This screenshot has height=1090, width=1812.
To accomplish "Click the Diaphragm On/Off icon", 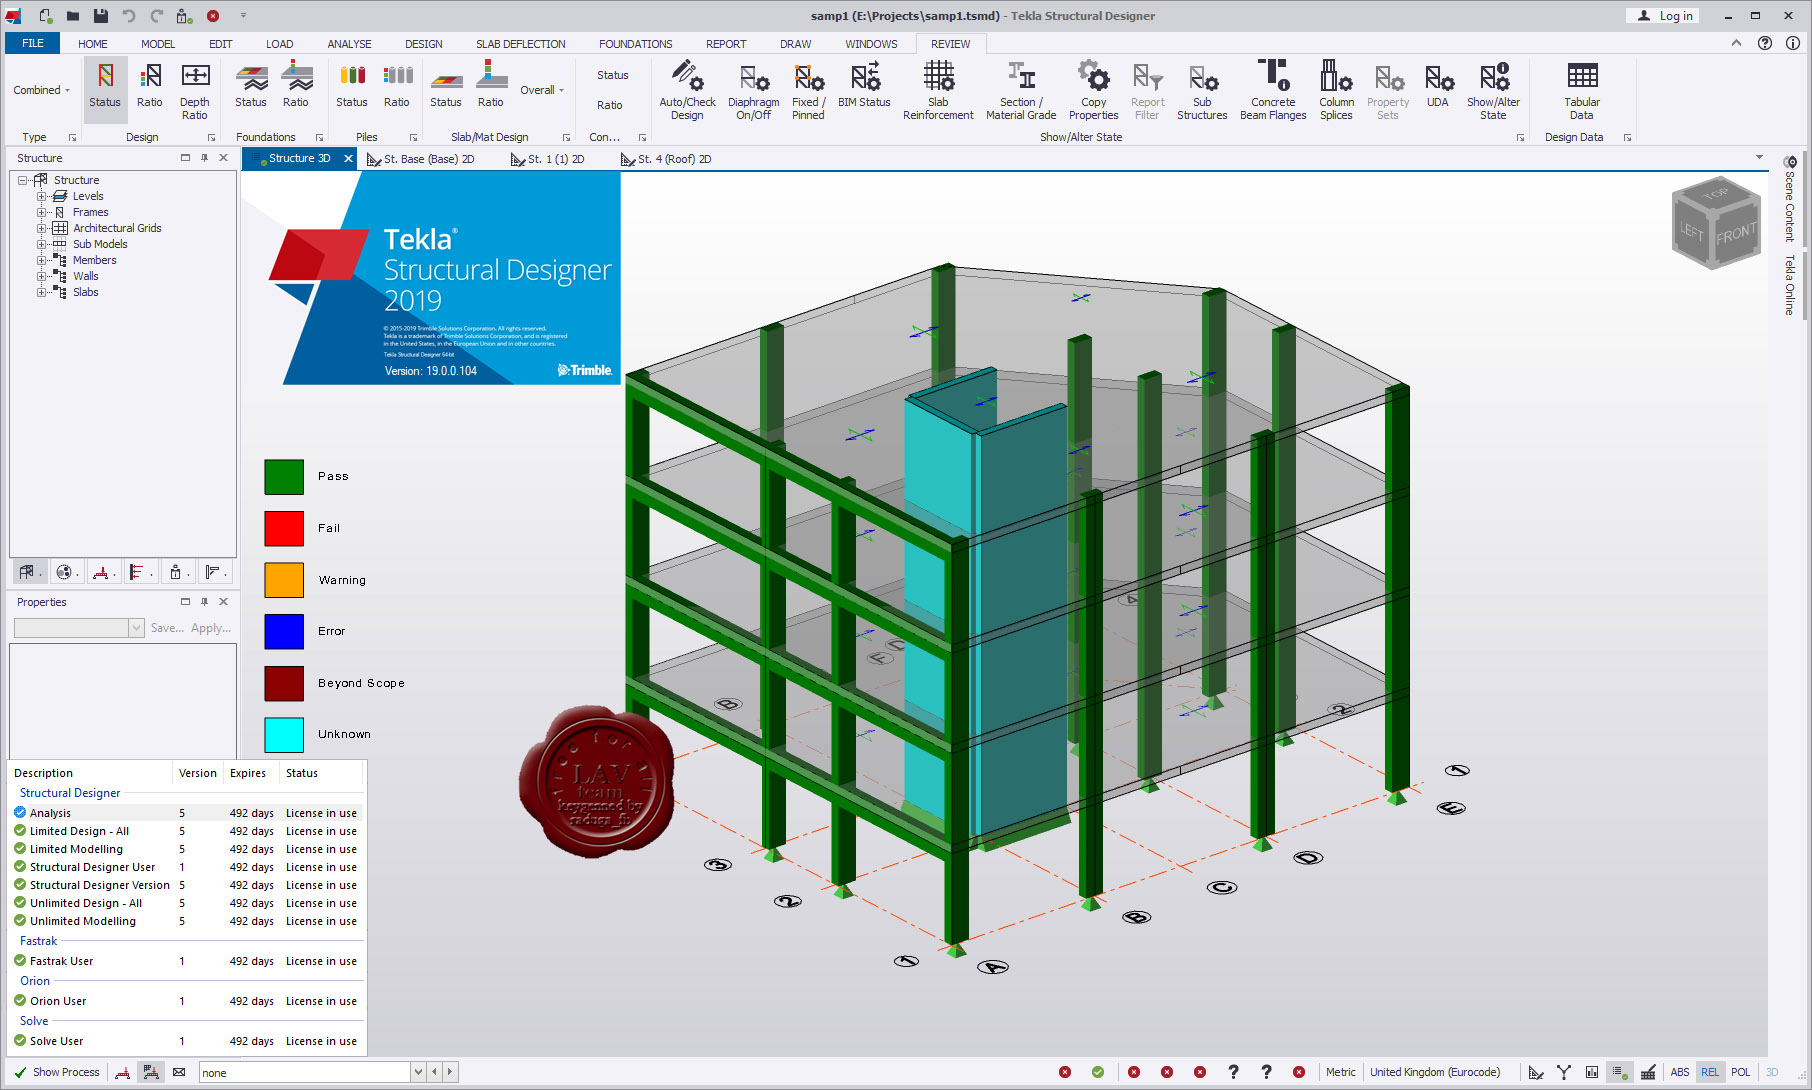I will click(754, 91).
